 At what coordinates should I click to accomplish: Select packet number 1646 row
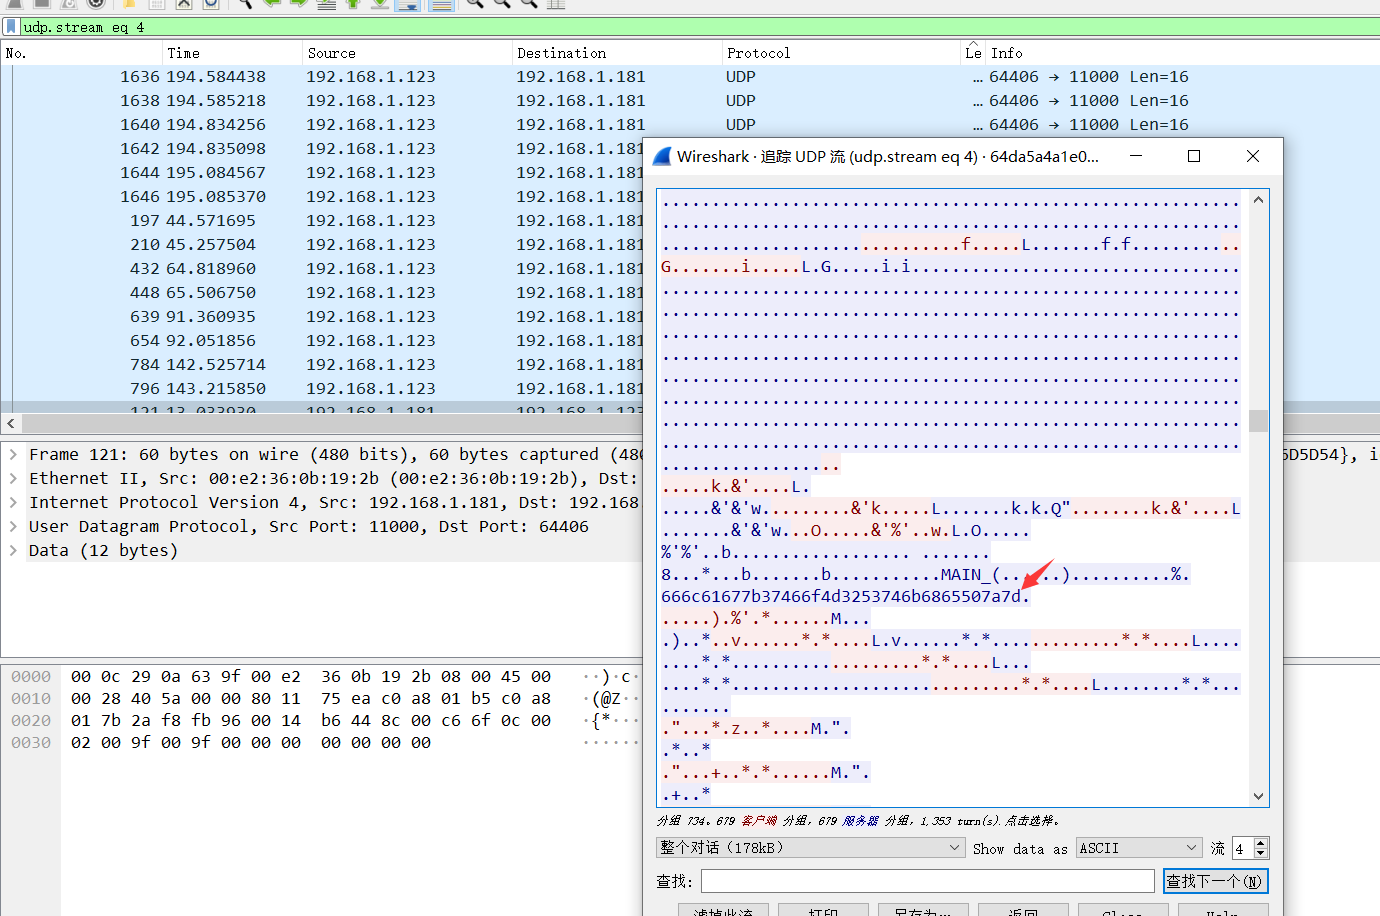point(322,197)
